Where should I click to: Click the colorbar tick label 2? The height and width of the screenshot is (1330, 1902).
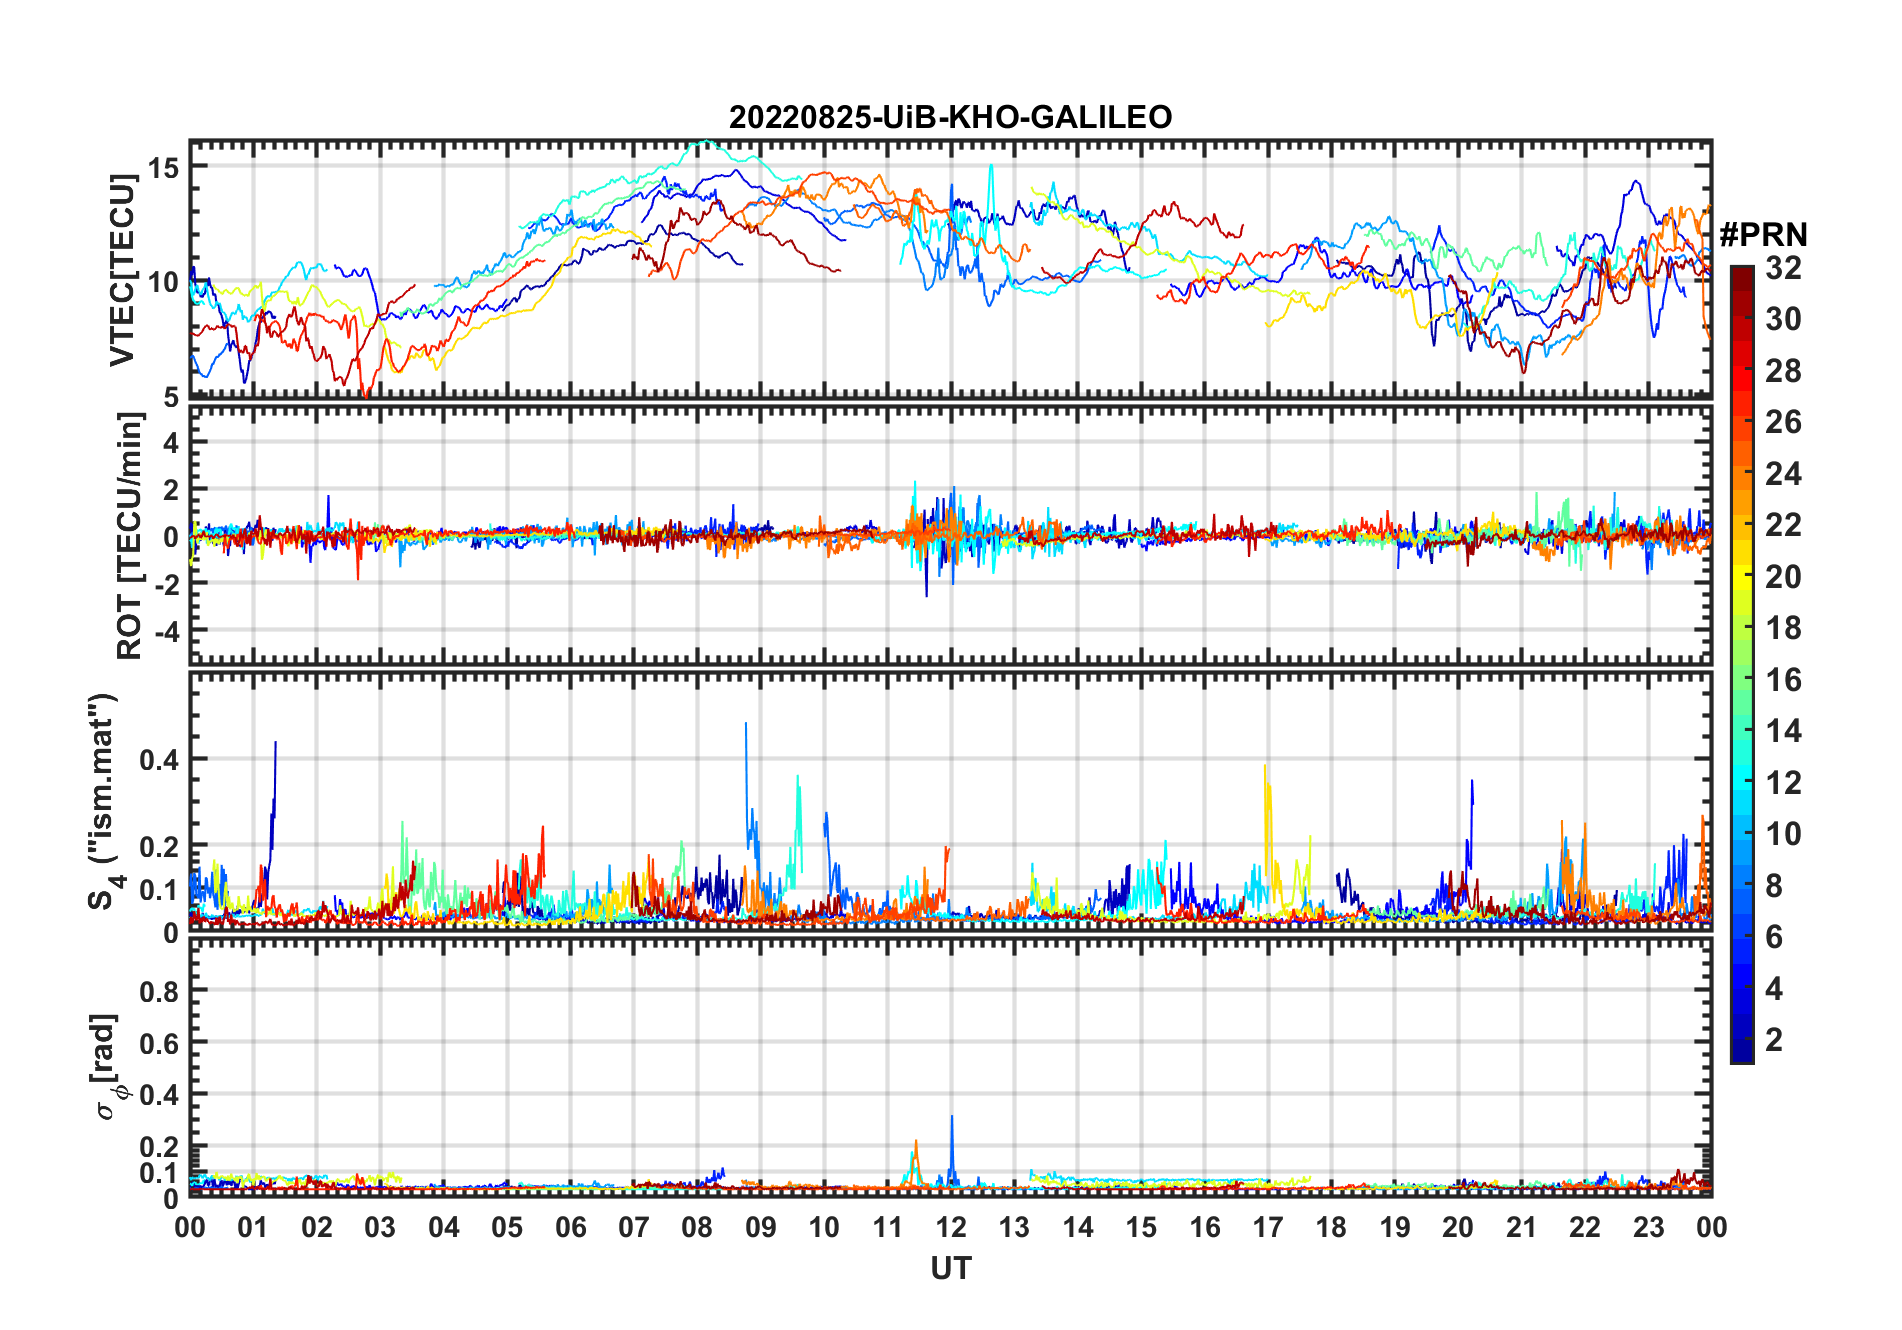(1774, 1040)
